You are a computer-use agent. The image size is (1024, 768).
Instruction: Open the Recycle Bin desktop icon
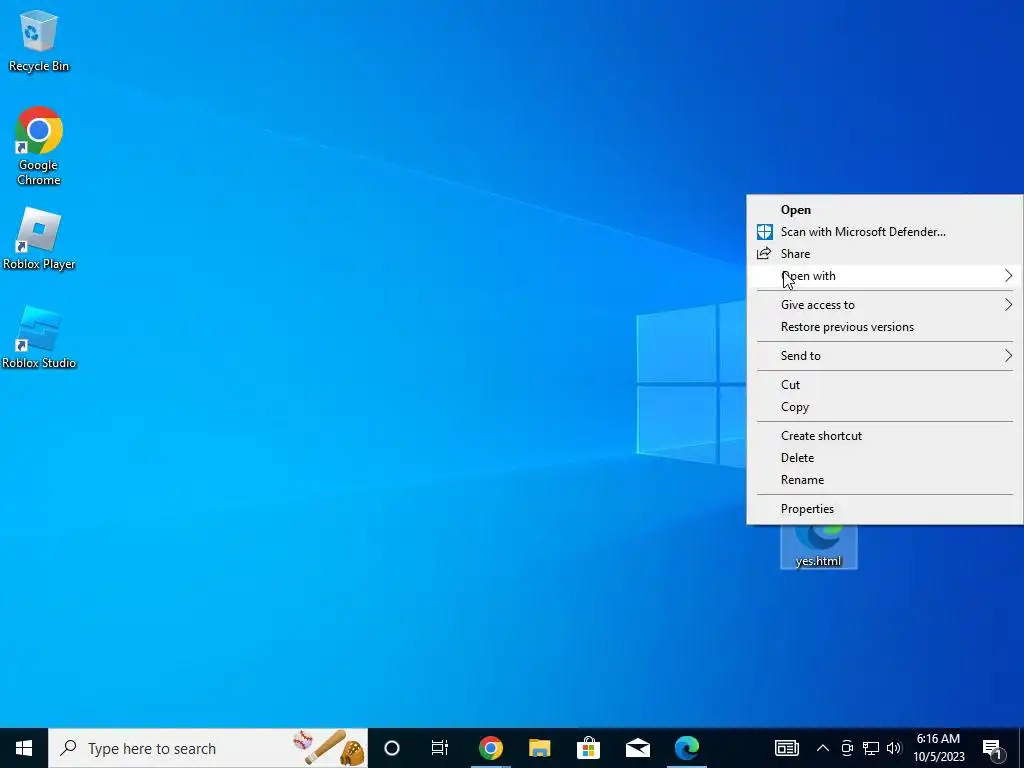click(x=39, y=40)
